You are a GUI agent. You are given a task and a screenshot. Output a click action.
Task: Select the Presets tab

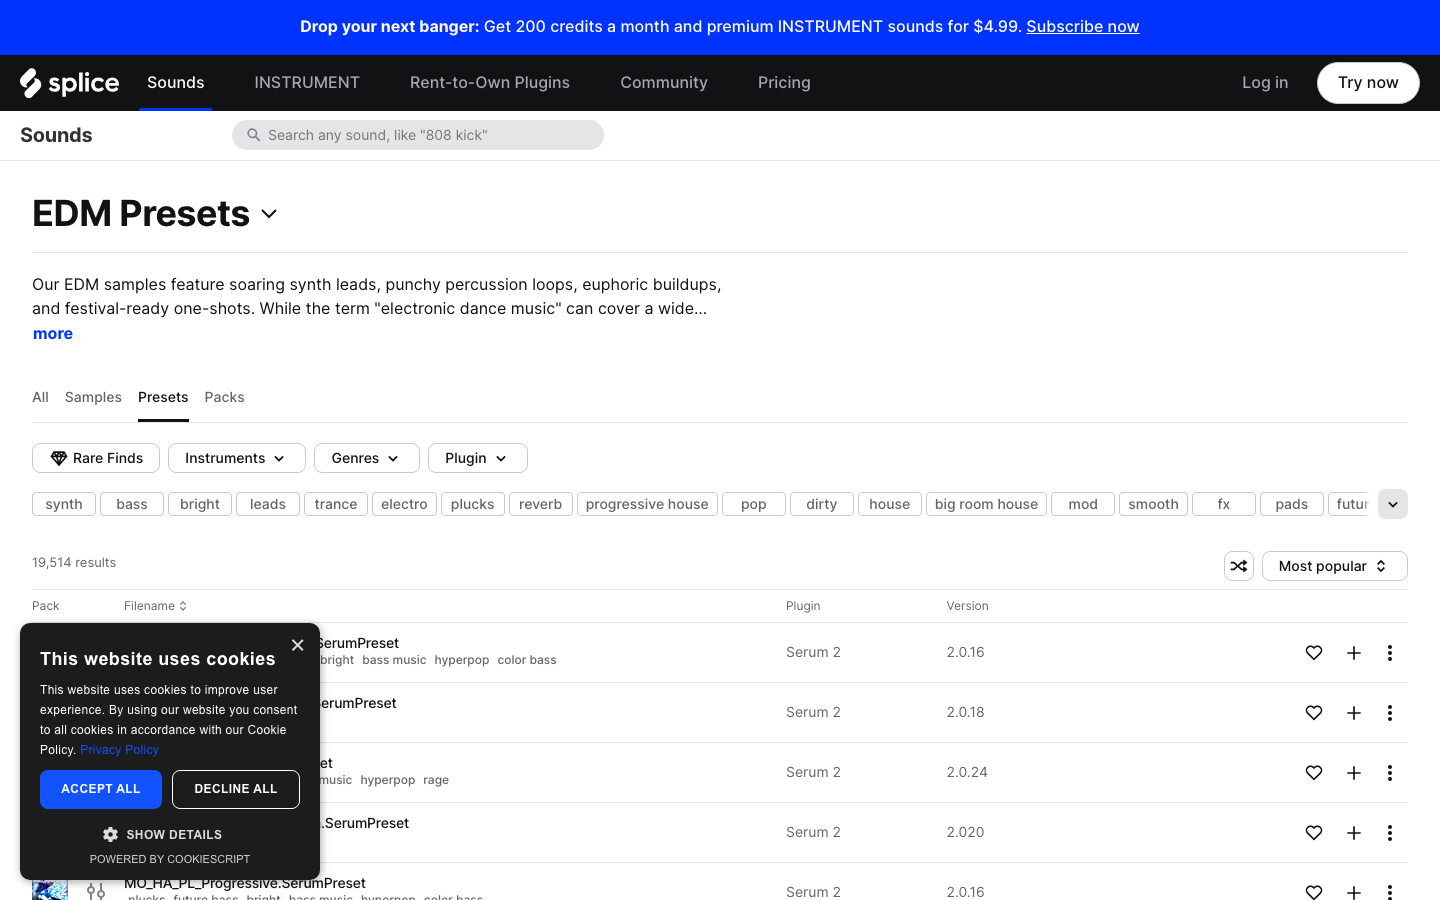163,397
